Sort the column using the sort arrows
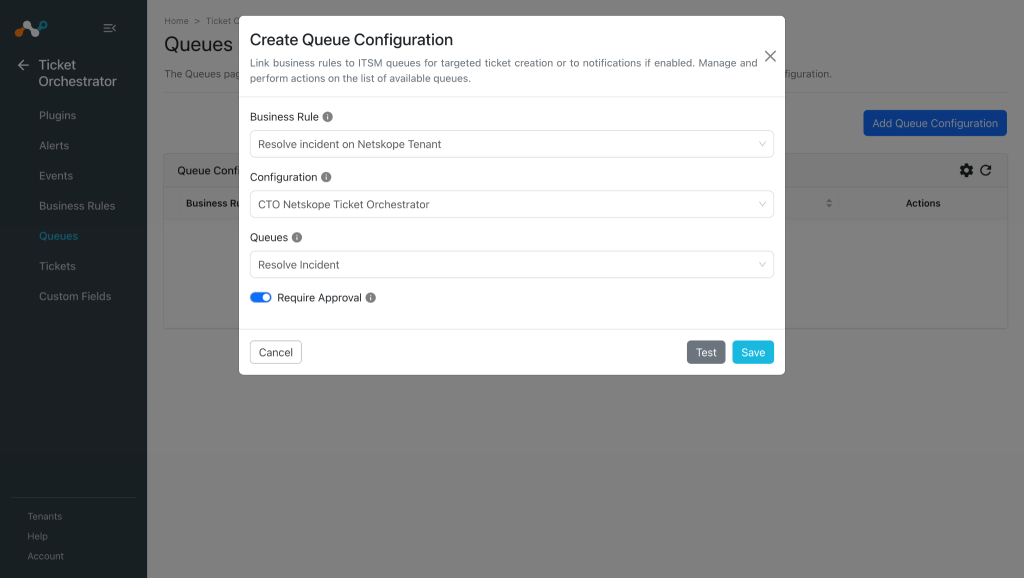The image size is (1024, 578). (x=829, y=203)
